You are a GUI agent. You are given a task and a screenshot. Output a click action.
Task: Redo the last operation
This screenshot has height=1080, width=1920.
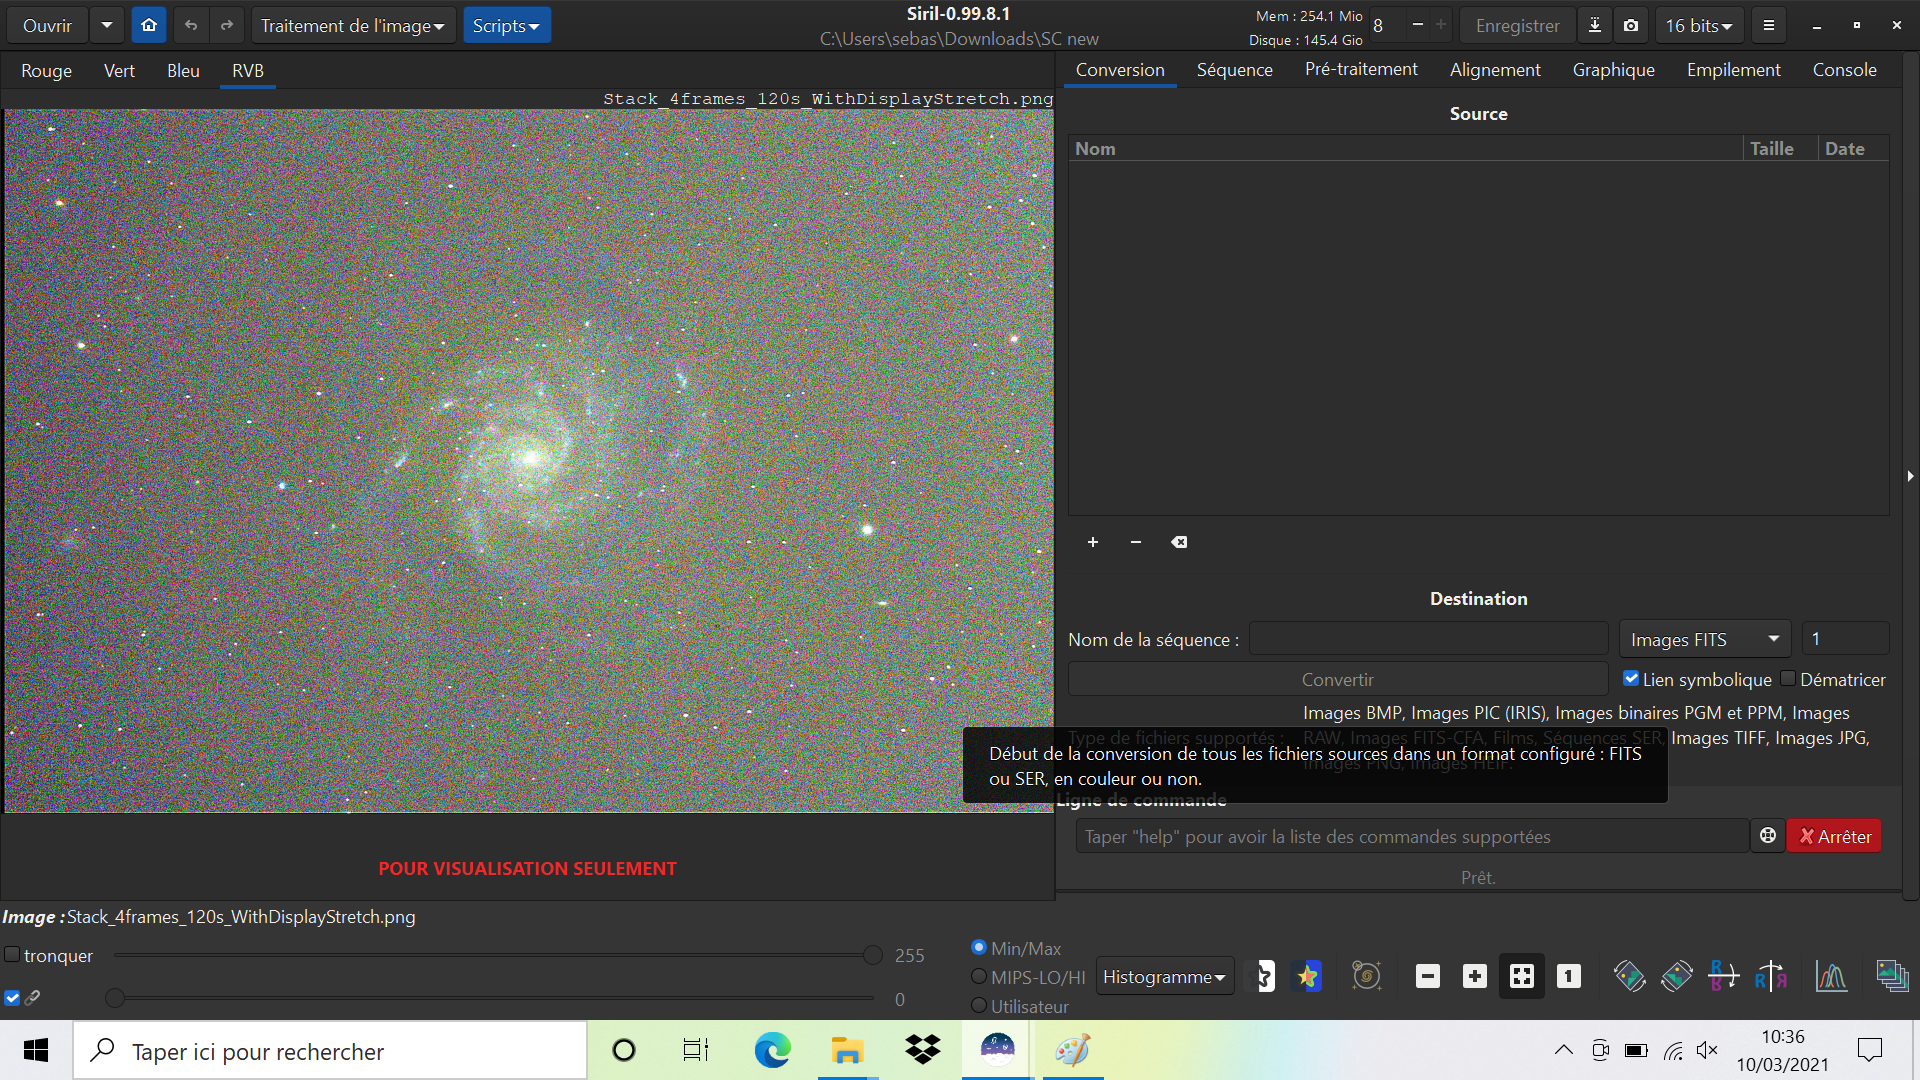coord(227,25)
